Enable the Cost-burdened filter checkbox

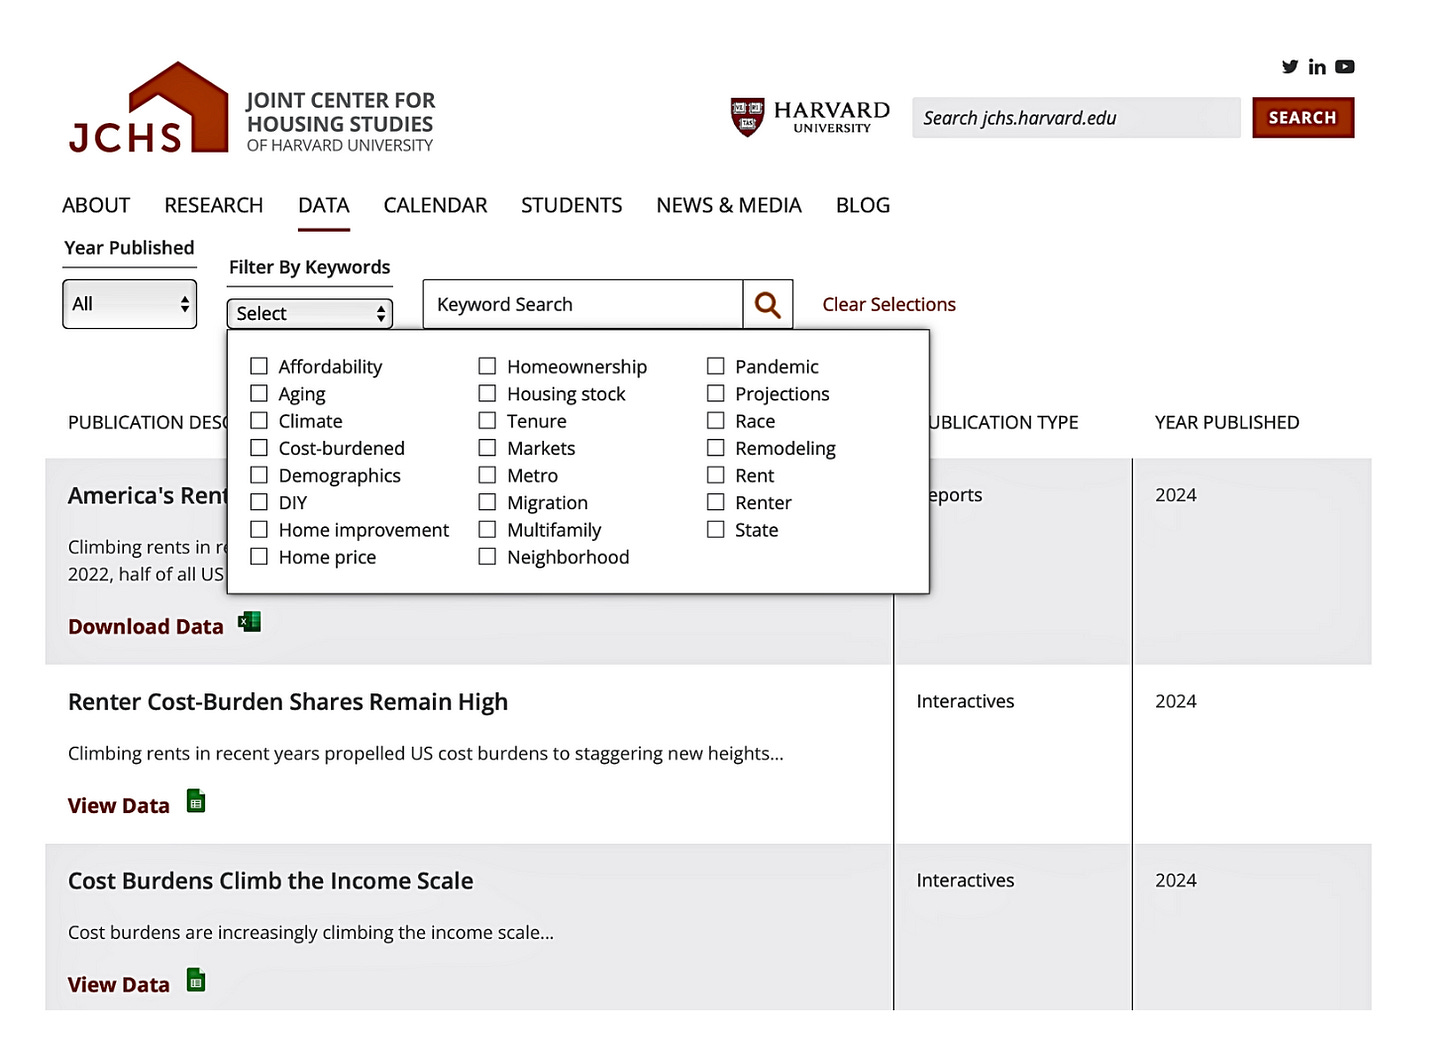coord(259,447)
